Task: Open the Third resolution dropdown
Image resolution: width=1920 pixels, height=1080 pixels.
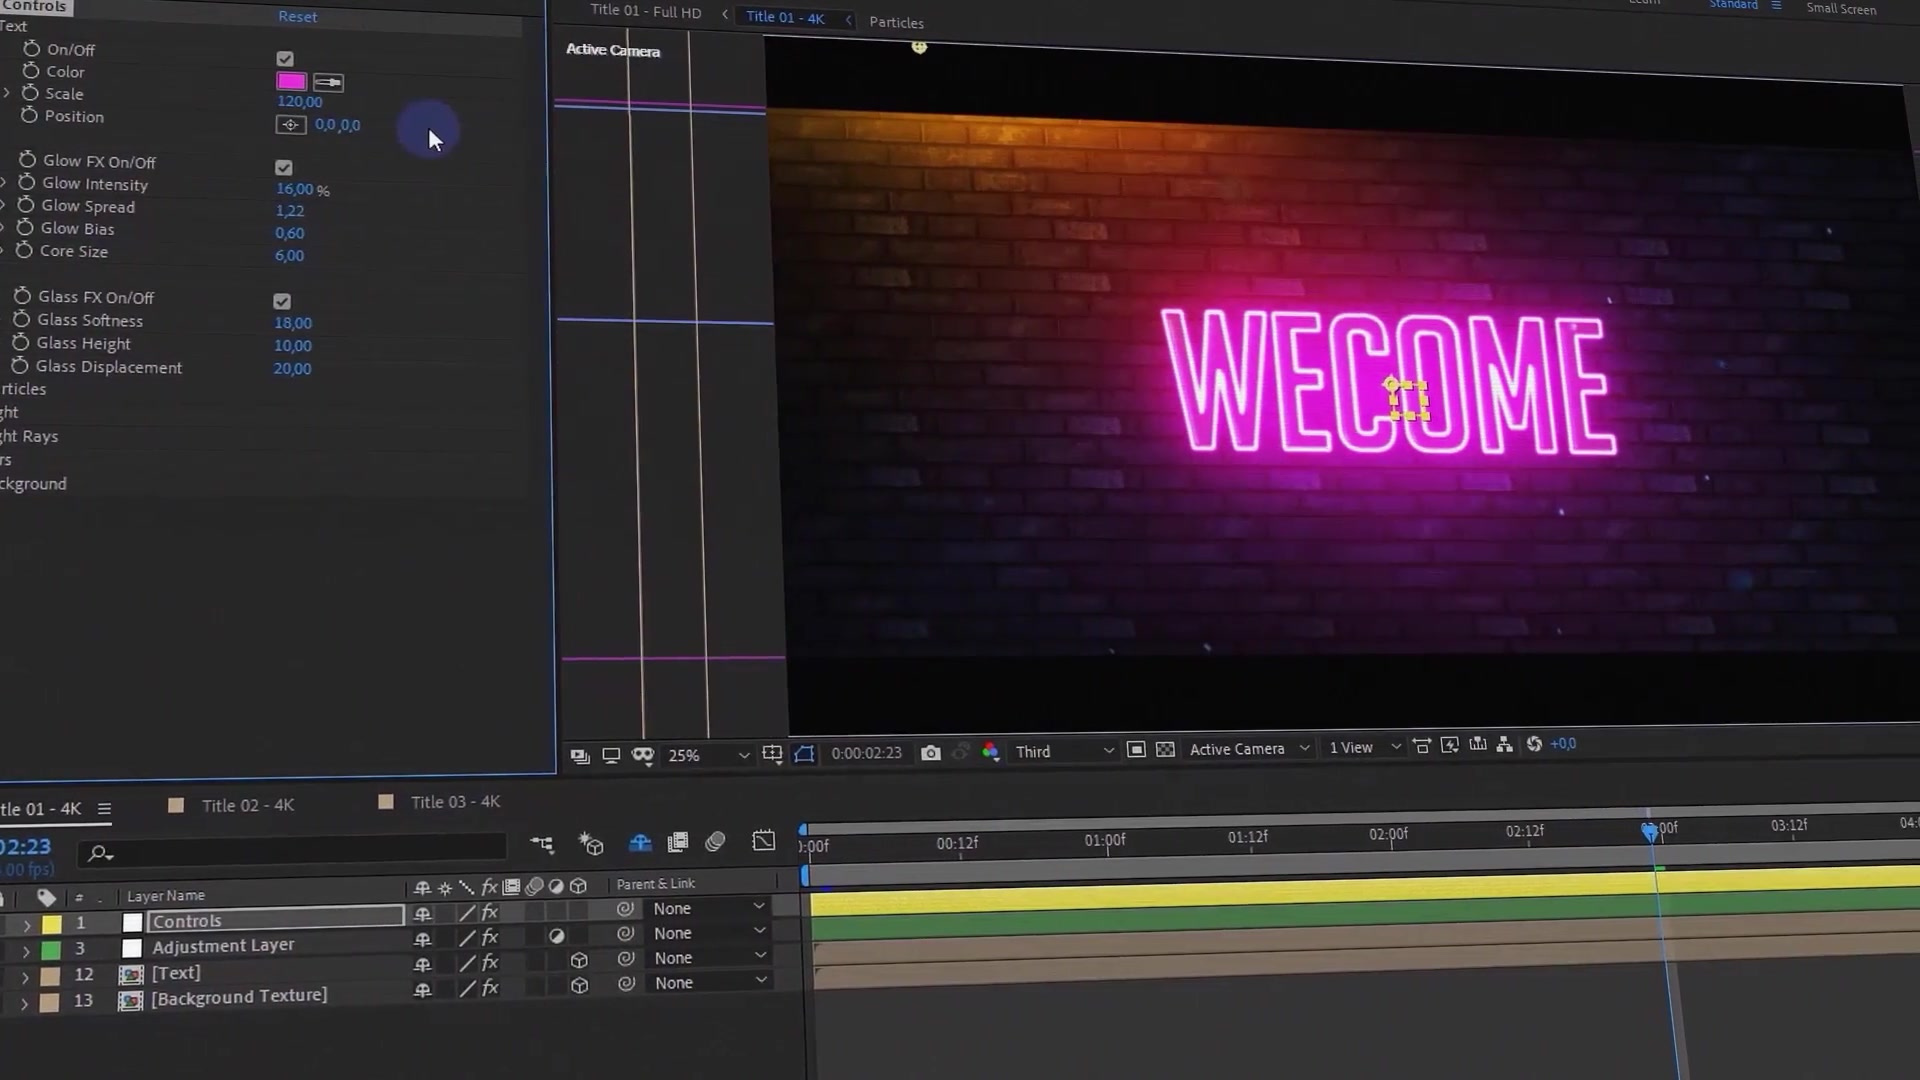Action: (1064, 751)
